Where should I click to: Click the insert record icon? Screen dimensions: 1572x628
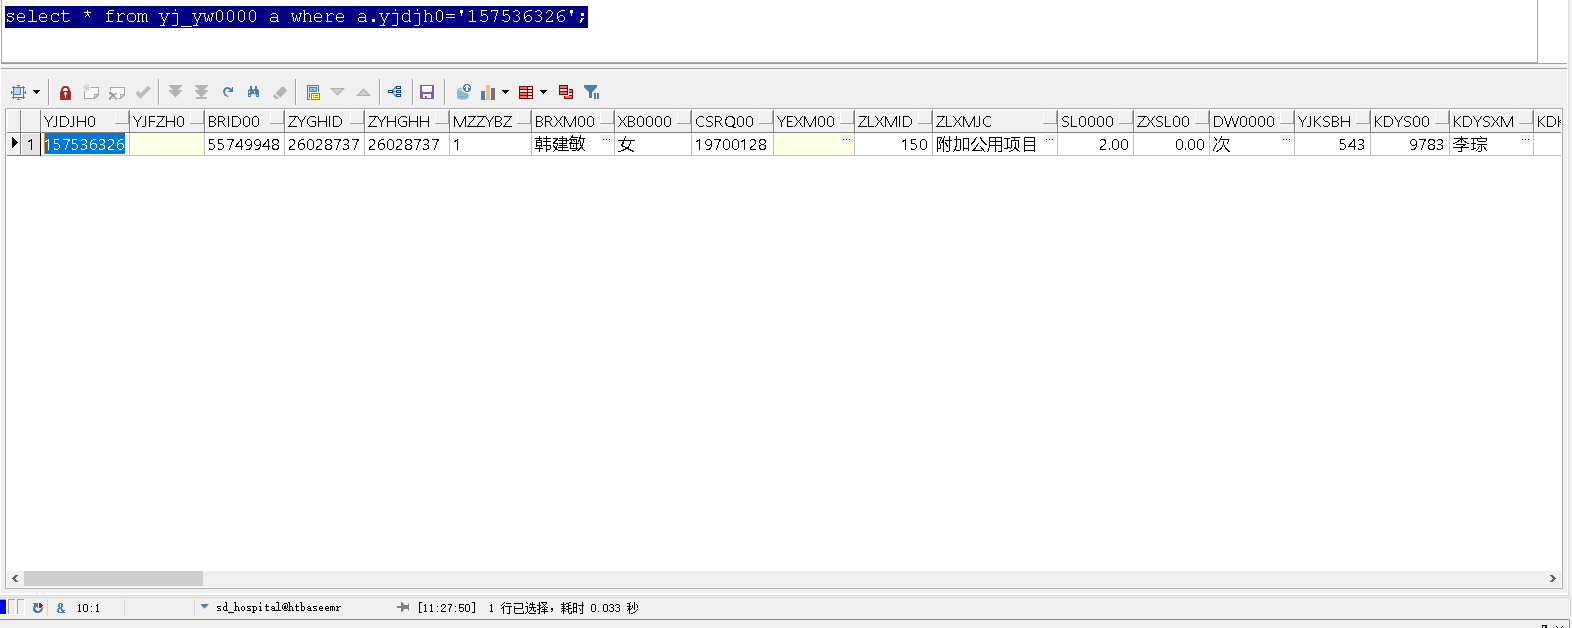click(x=91, y=92)
